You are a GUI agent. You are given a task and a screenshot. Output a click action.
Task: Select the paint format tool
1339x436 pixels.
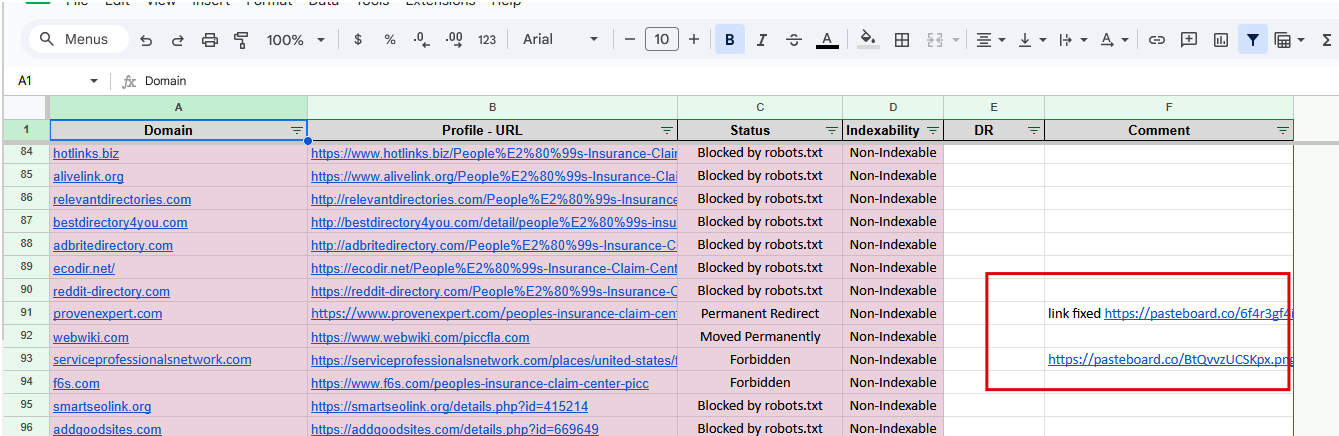tap(241, 40)
